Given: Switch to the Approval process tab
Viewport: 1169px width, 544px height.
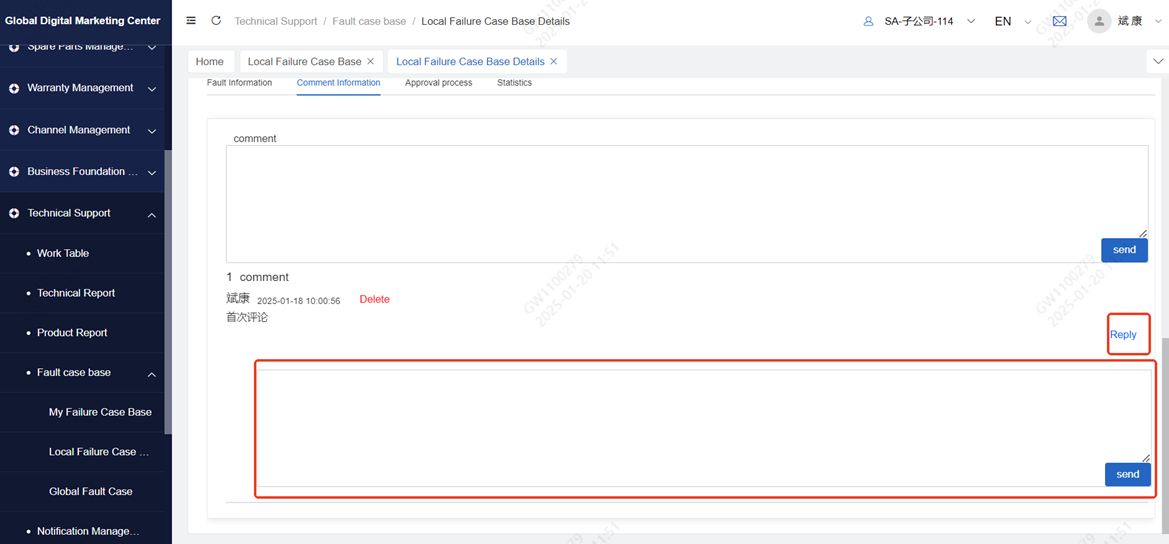Looking at the screenshot, I should (438, 83).
